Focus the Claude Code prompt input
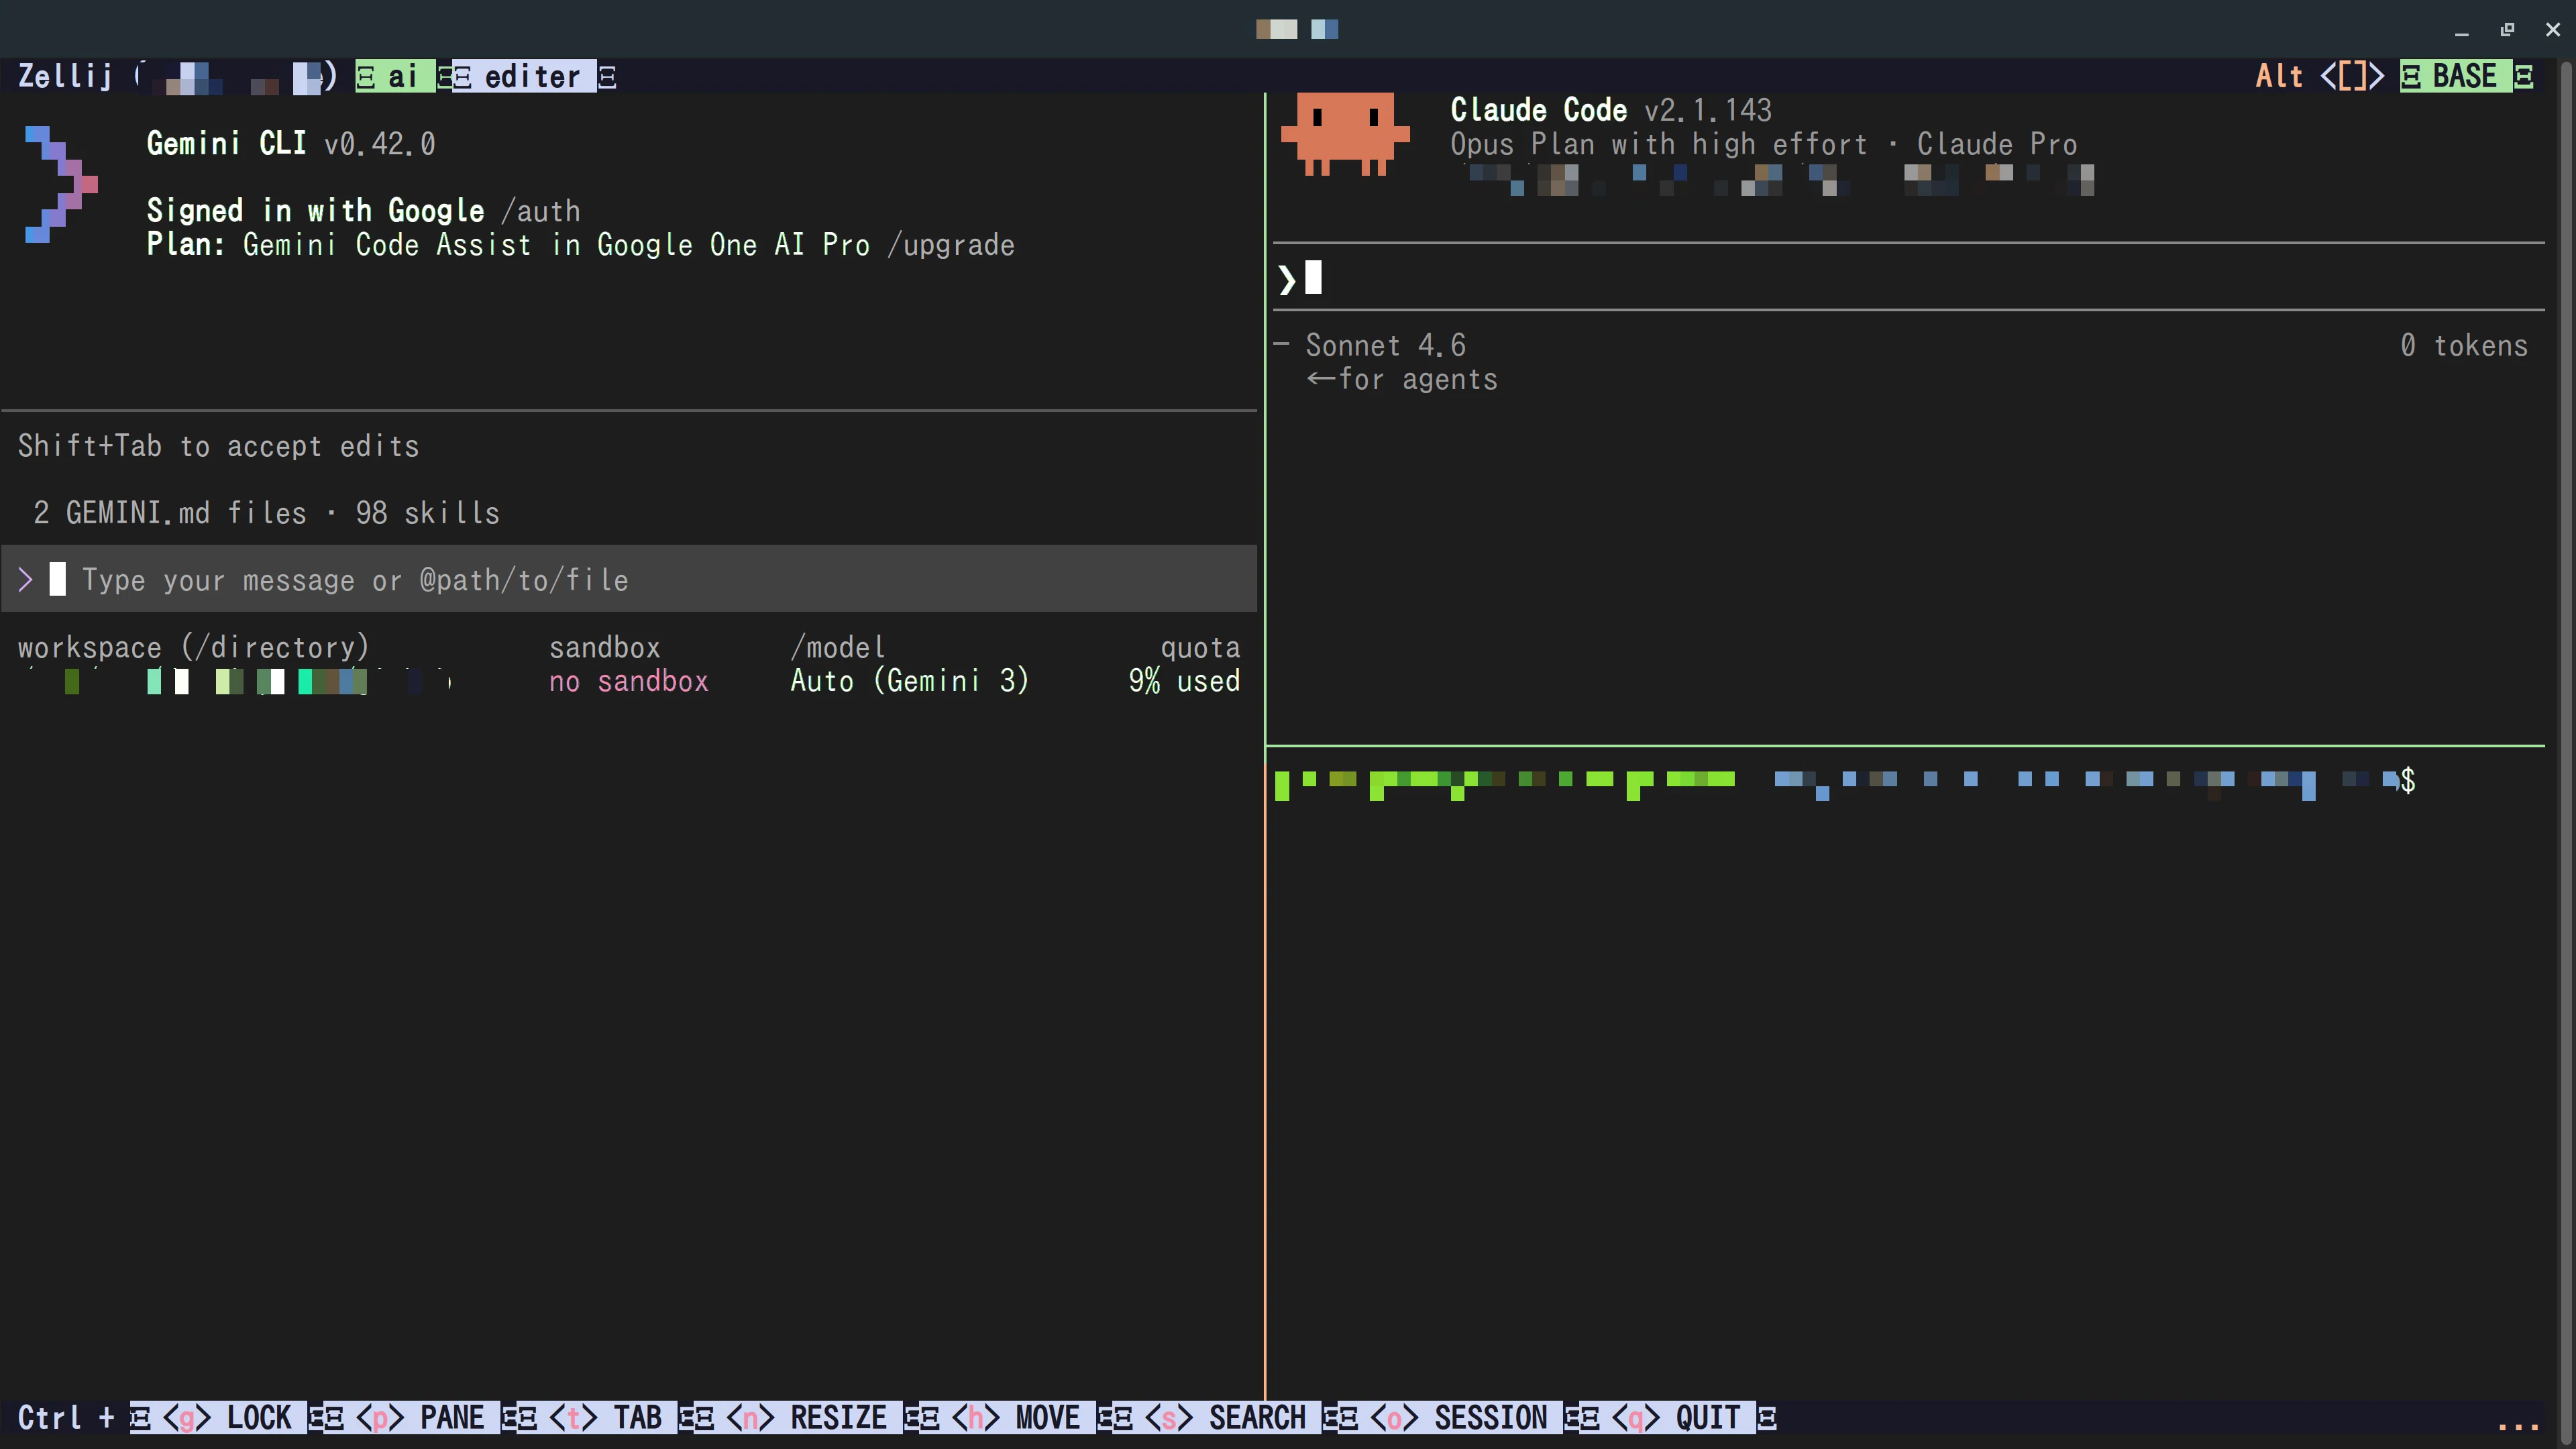The image size is (2576, 1449). coord(1908,277)
